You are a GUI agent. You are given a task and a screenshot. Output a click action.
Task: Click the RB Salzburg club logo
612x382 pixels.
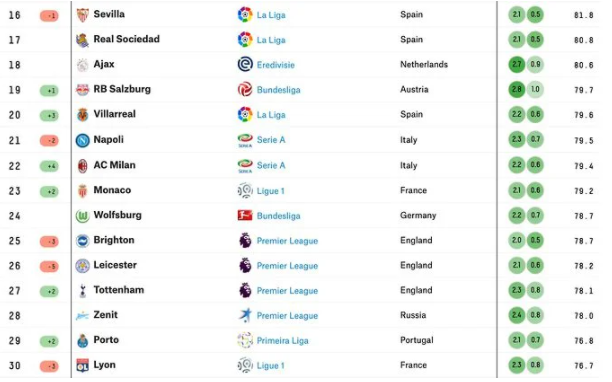click(x=82, y=90)
